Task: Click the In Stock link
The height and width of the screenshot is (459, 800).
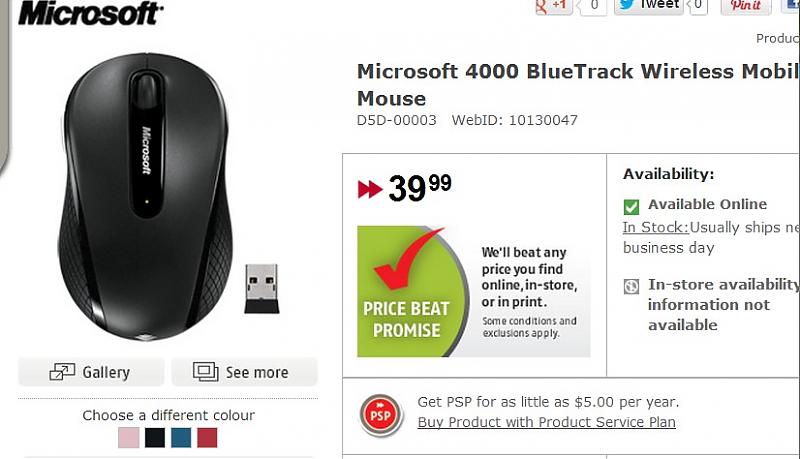Action: point(655,228)
